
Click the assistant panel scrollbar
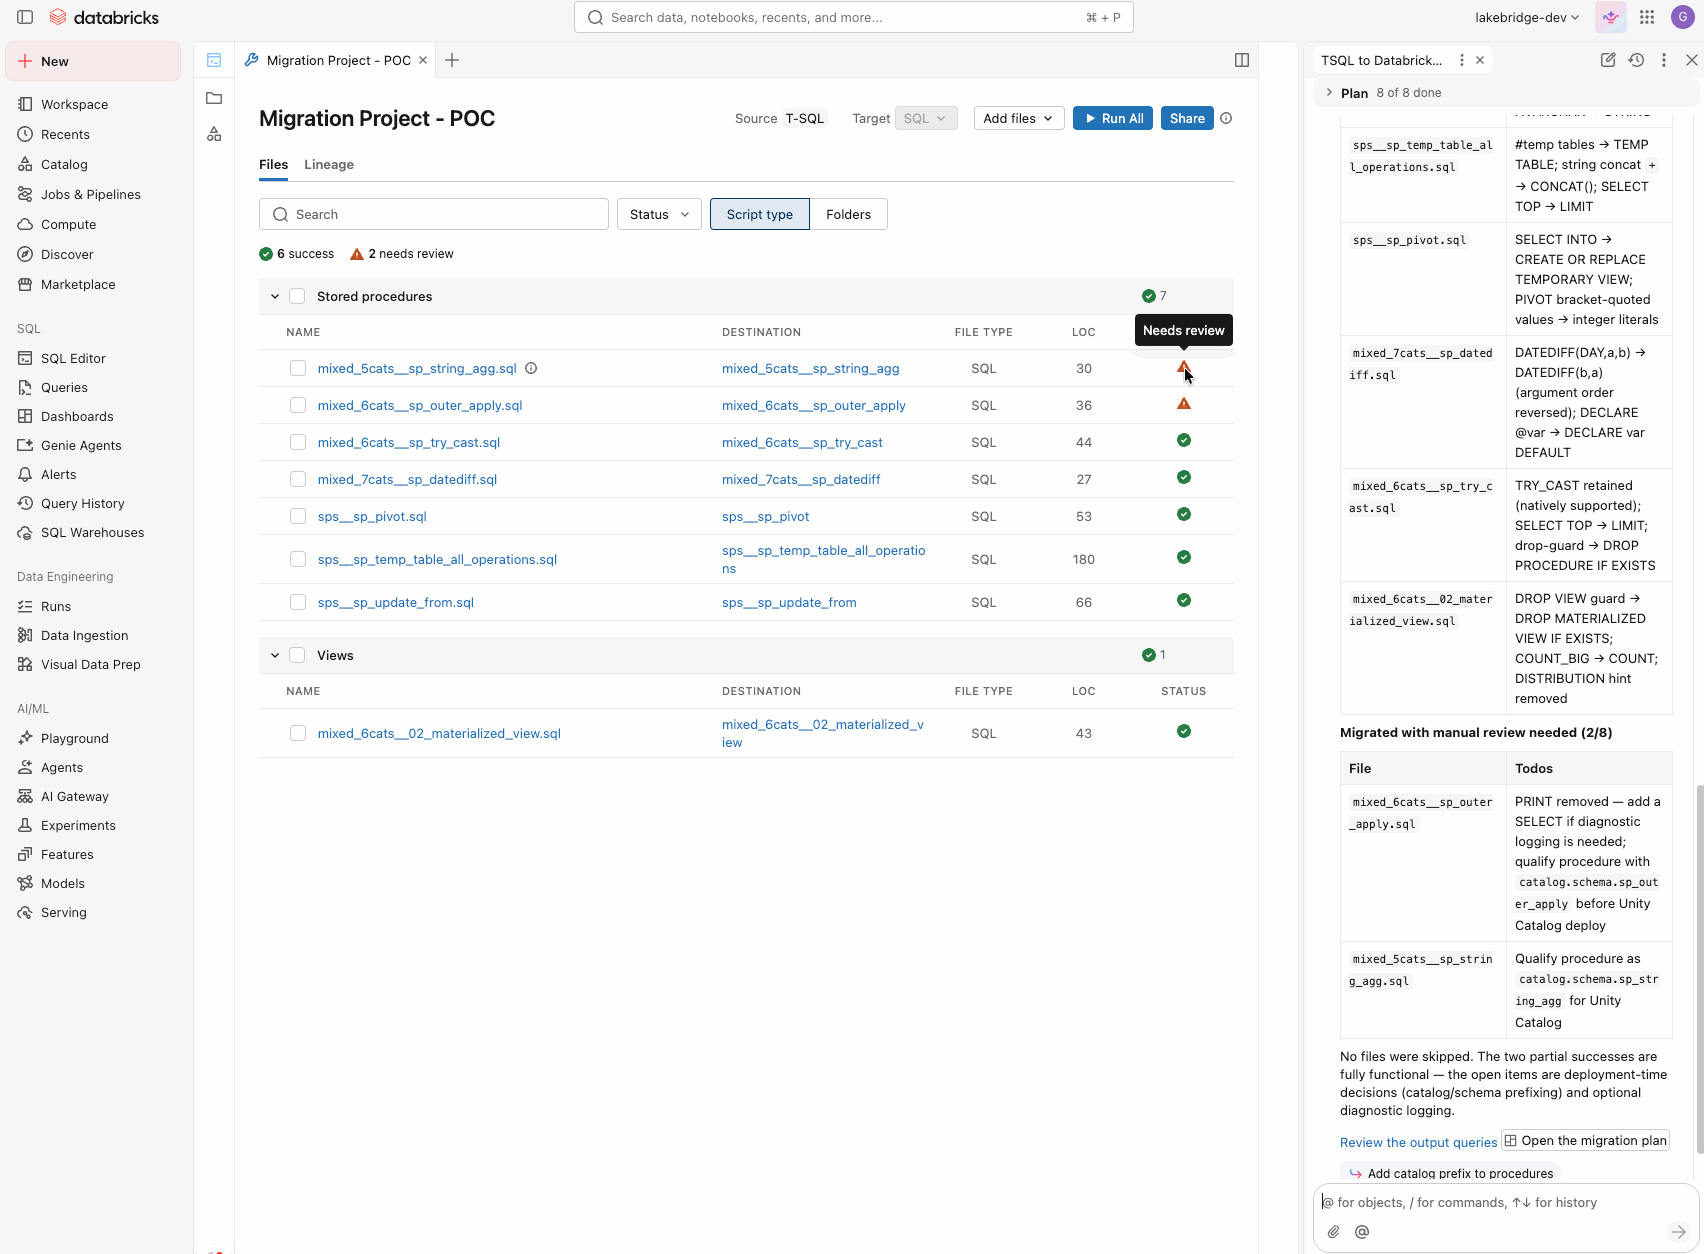pos(1699,970)
